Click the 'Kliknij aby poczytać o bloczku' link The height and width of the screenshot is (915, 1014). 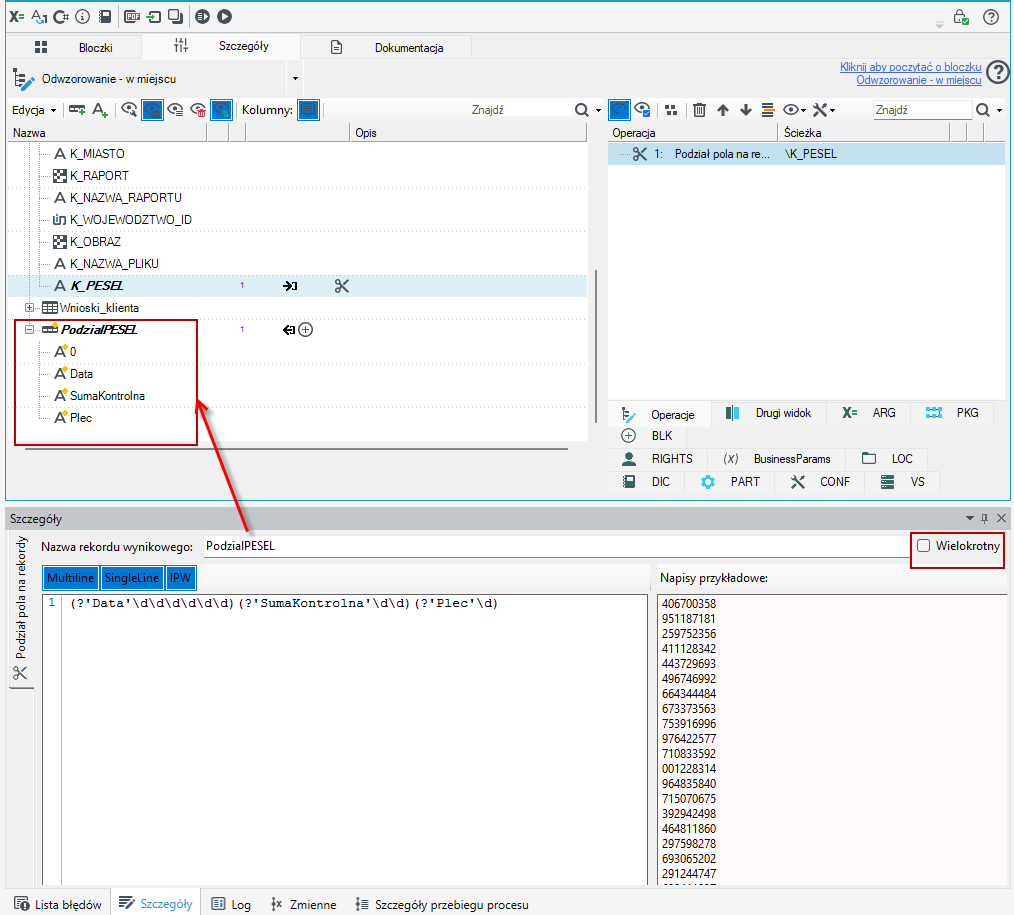[911, 67]
